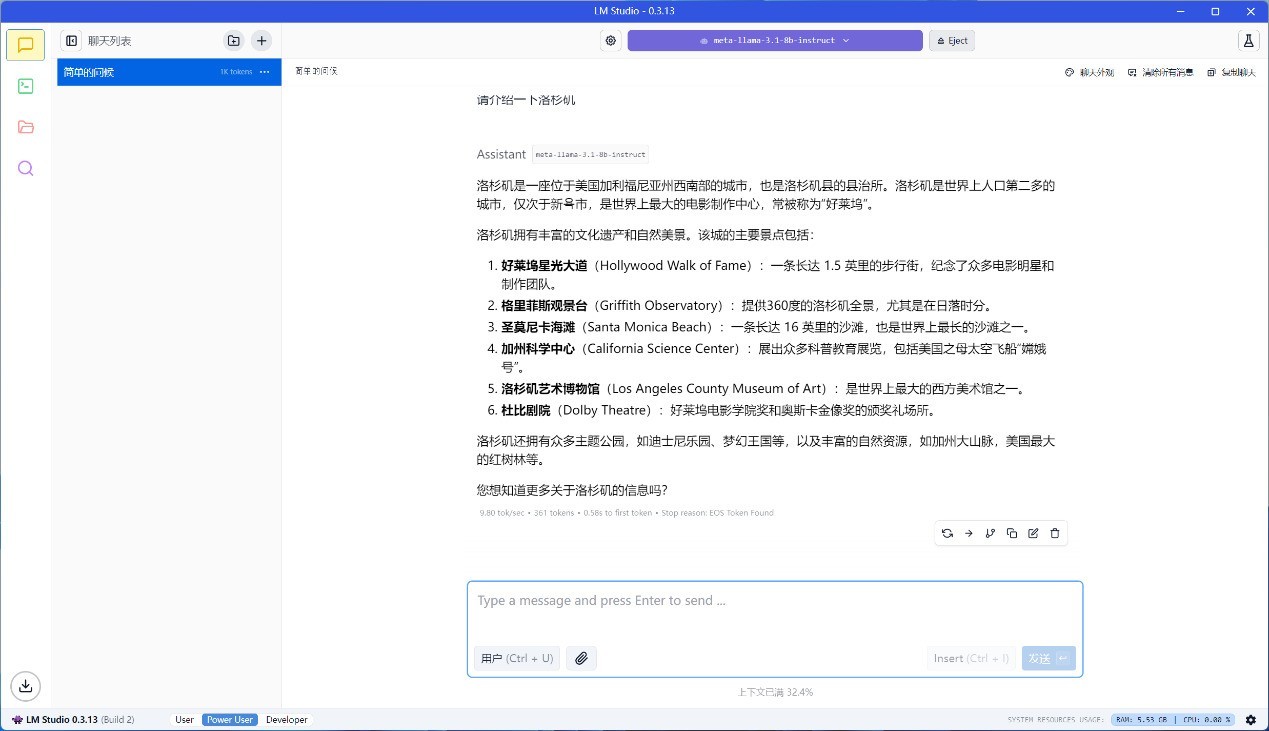1269x731 pixels.
Task: Click the user message 请介绍一下洛杉矶
Action: [526, 100]
